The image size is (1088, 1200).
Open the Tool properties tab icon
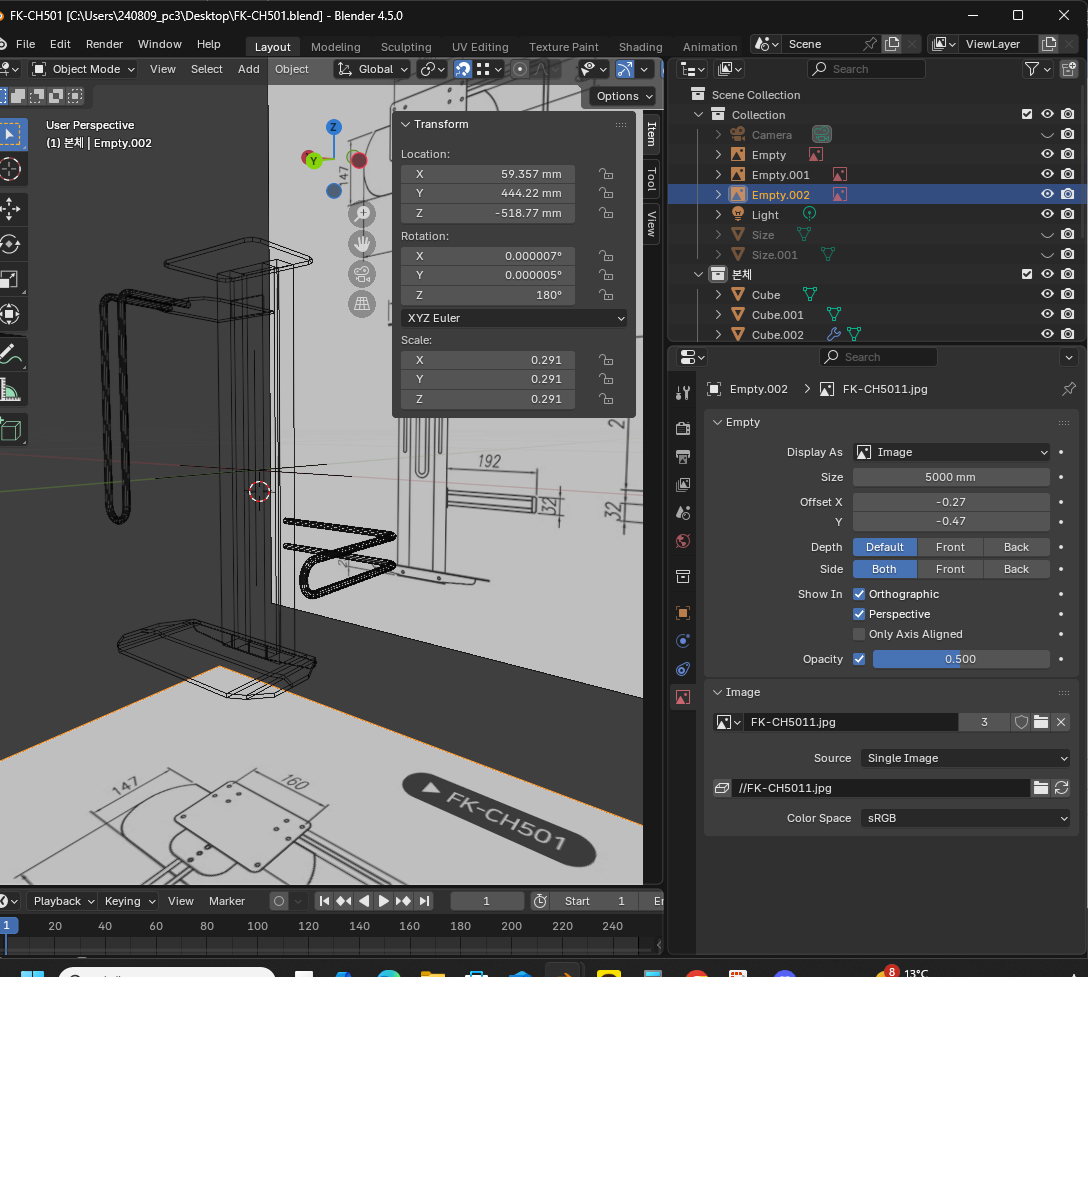tap(683, 393)
